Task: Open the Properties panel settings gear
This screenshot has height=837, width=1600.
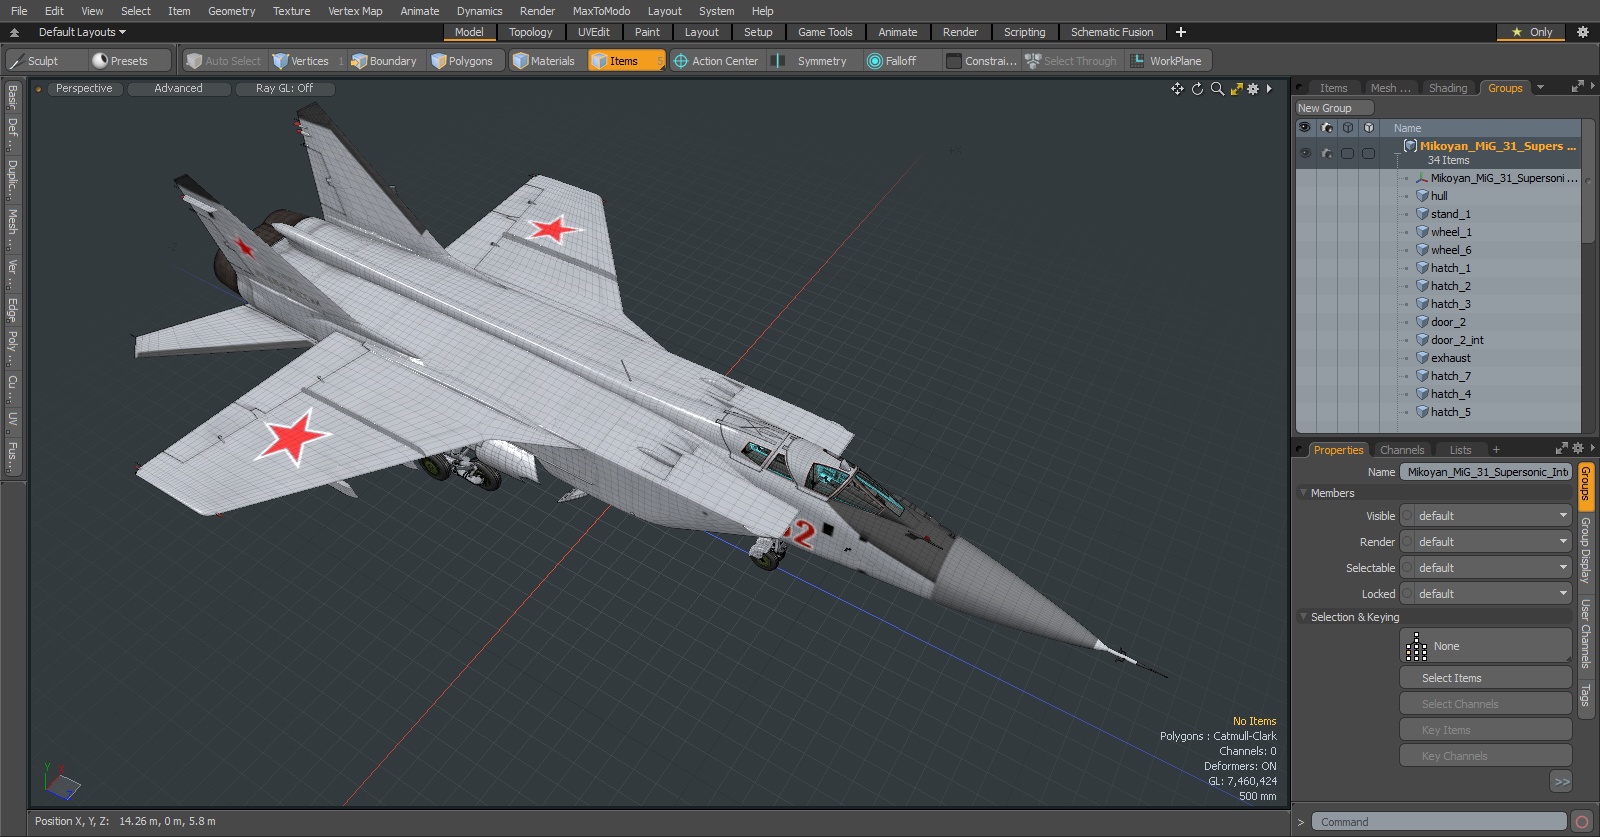Action: (x=1578, y=449)
